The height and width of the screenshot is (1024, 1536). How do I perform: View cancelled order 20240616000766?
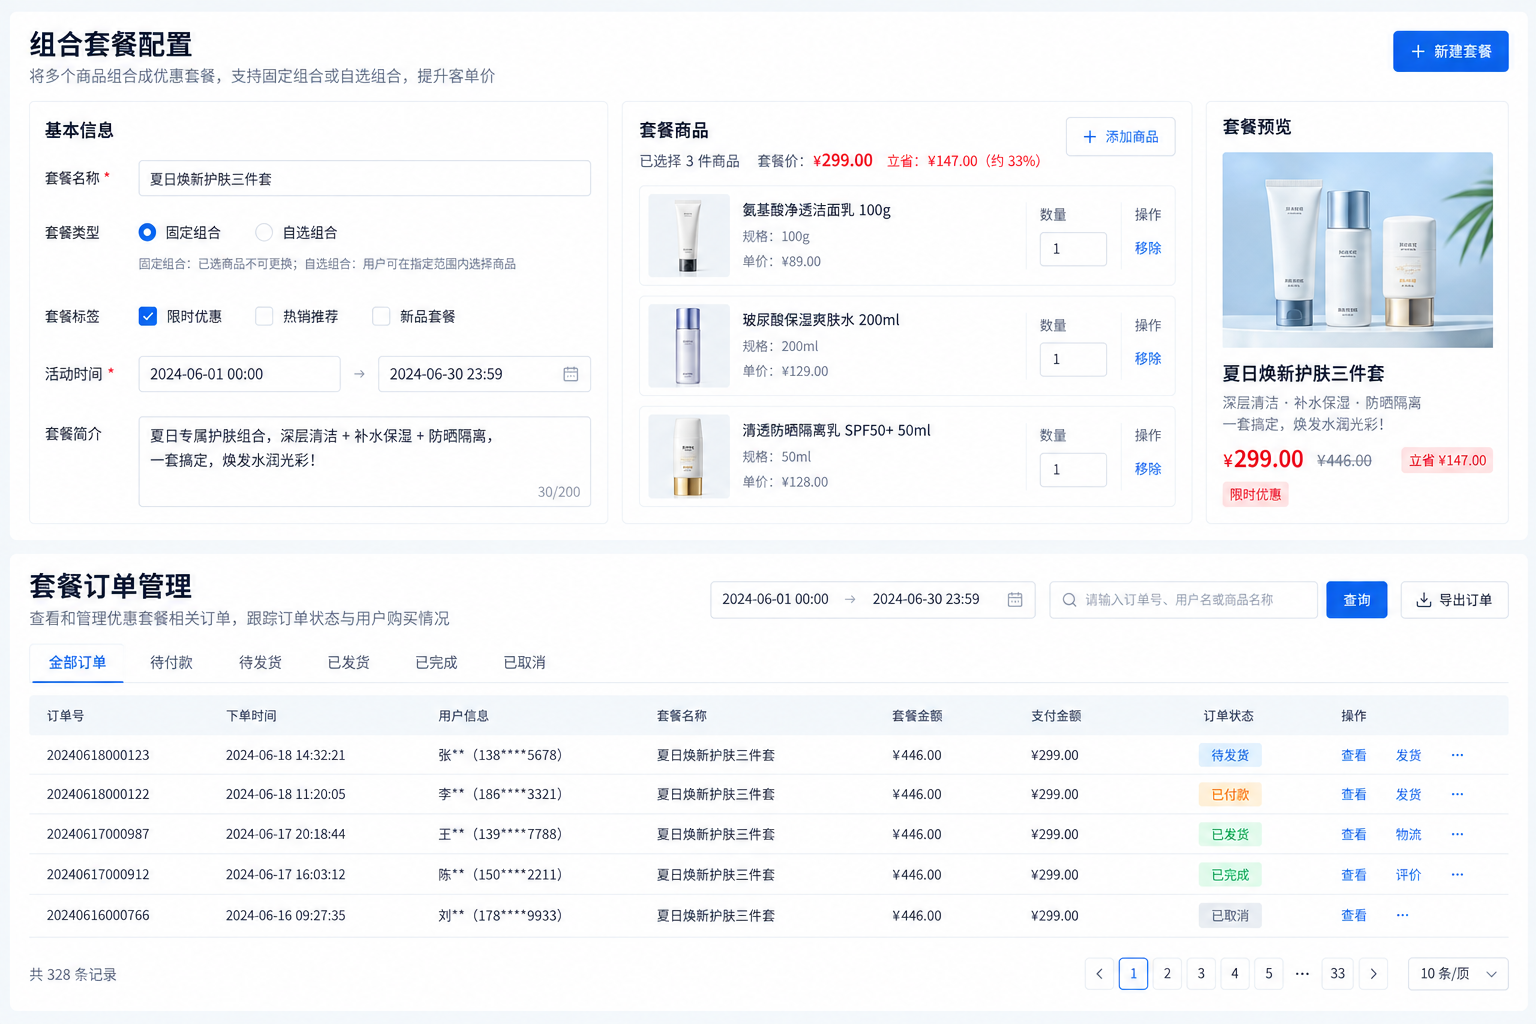[x=1353, y=915]
